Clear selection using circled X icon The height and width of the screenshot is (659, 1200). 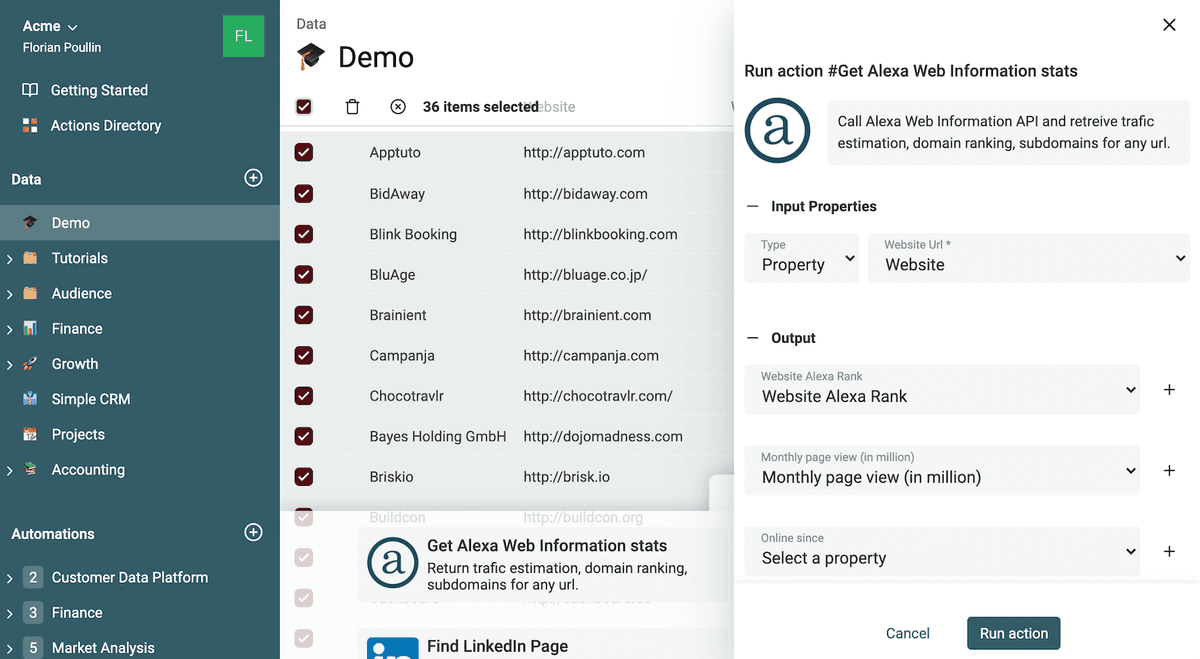[x=398, y=107]
